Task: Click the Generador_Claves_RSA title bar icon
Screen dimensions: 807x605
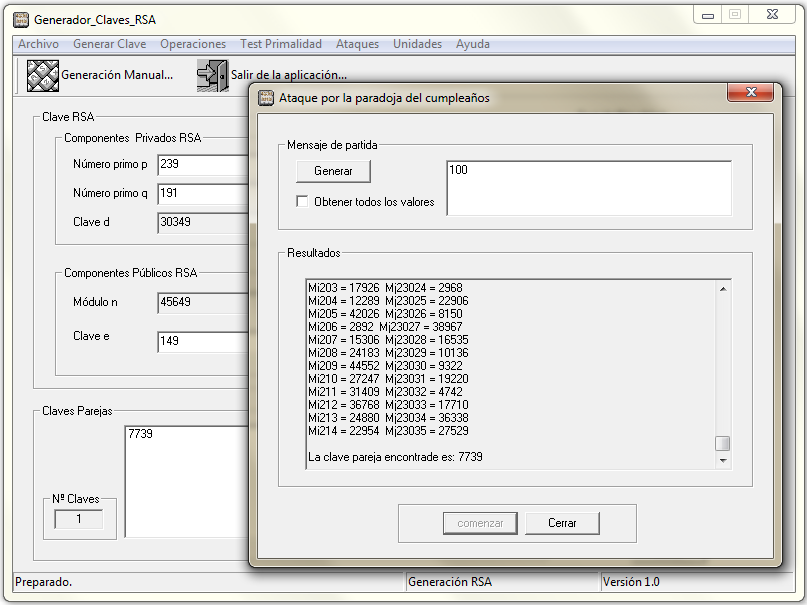Action: click(x=20, y=19)
